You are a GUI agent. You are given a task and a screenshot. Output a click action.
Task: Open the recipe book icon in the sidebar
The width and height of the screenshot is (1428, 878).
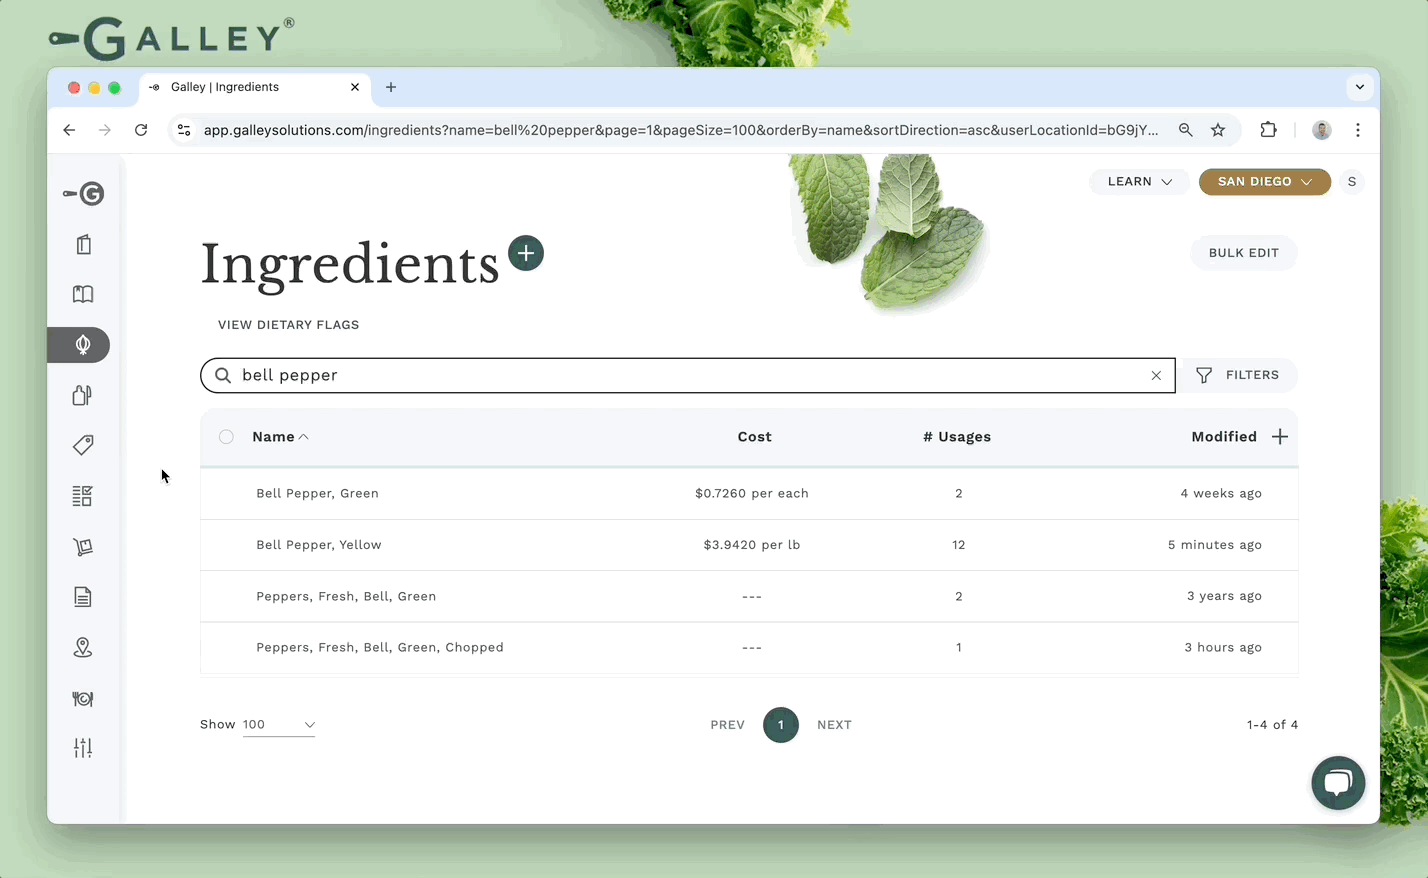pos(83,294)
